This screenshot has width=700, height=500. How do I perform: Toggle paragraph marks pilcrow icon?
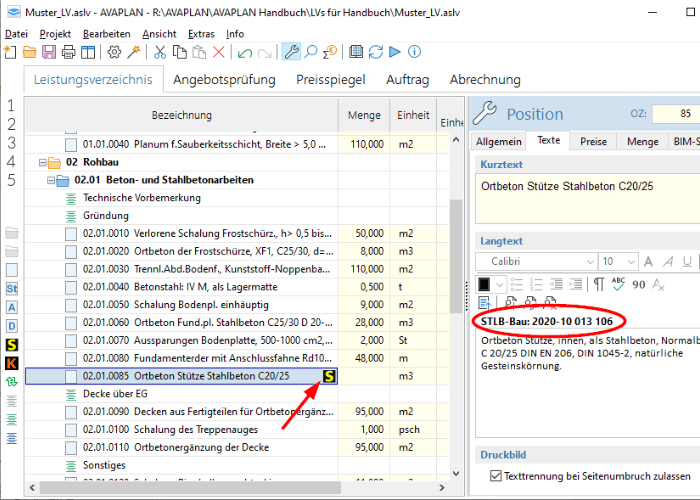tap(599, 284)
